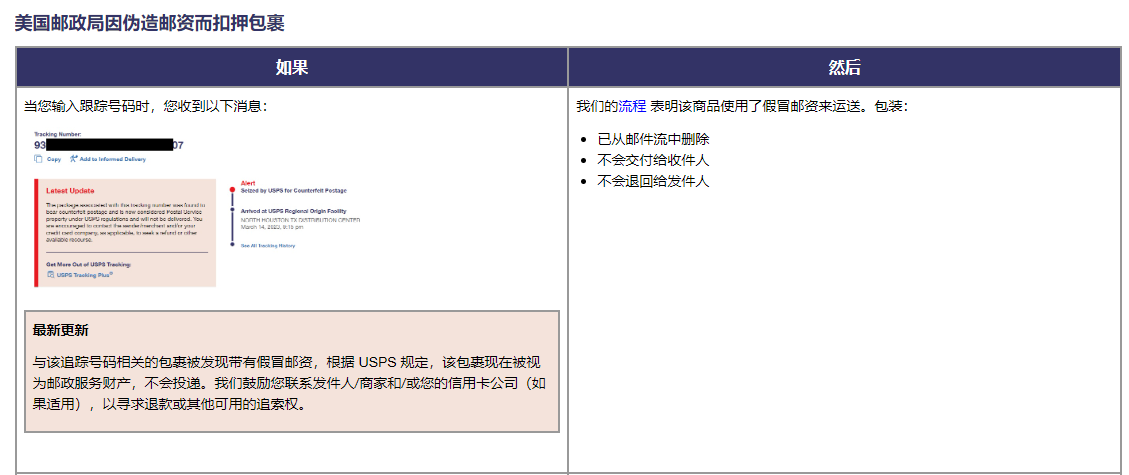The image size is (1129, 475).
Task: Click the 如果 column header
Action: [x=292, y=67]
